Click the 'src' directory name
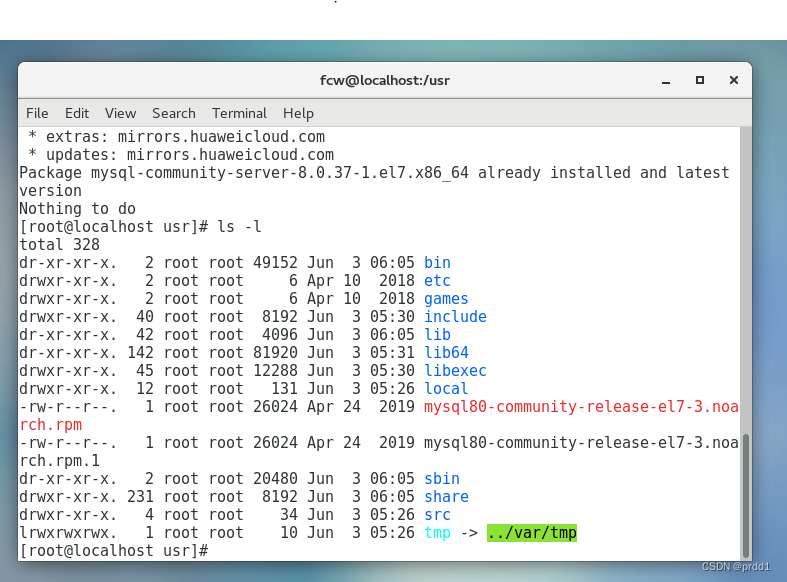 (437, 515)
